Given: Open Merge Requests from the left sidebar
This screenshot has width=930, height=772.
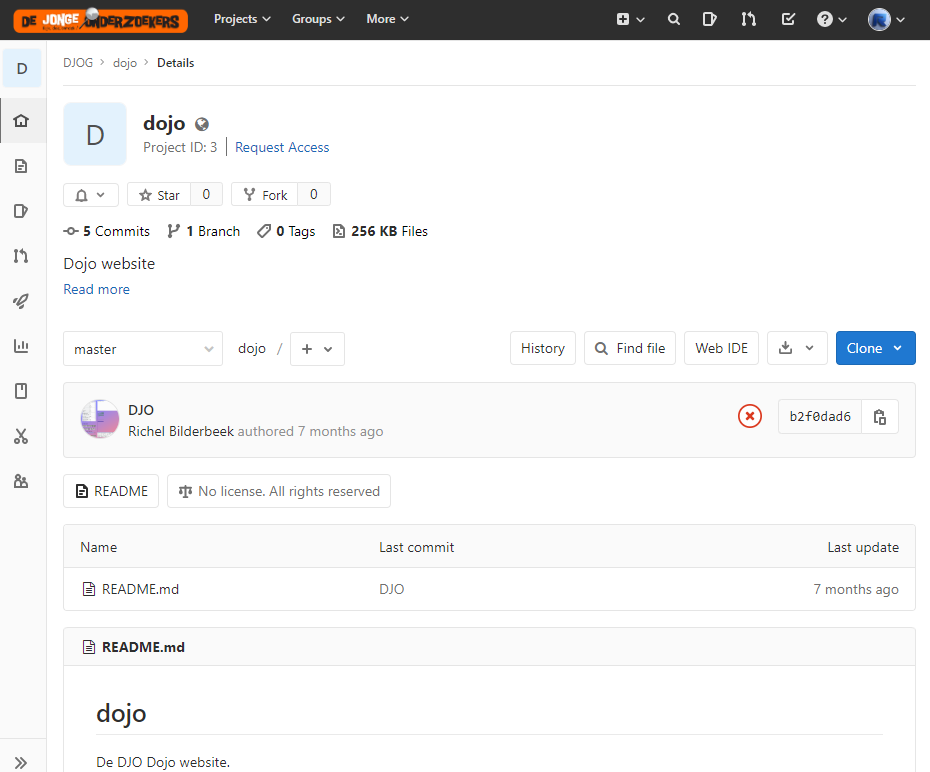Looking at the screenshot, I should (21, 256).
